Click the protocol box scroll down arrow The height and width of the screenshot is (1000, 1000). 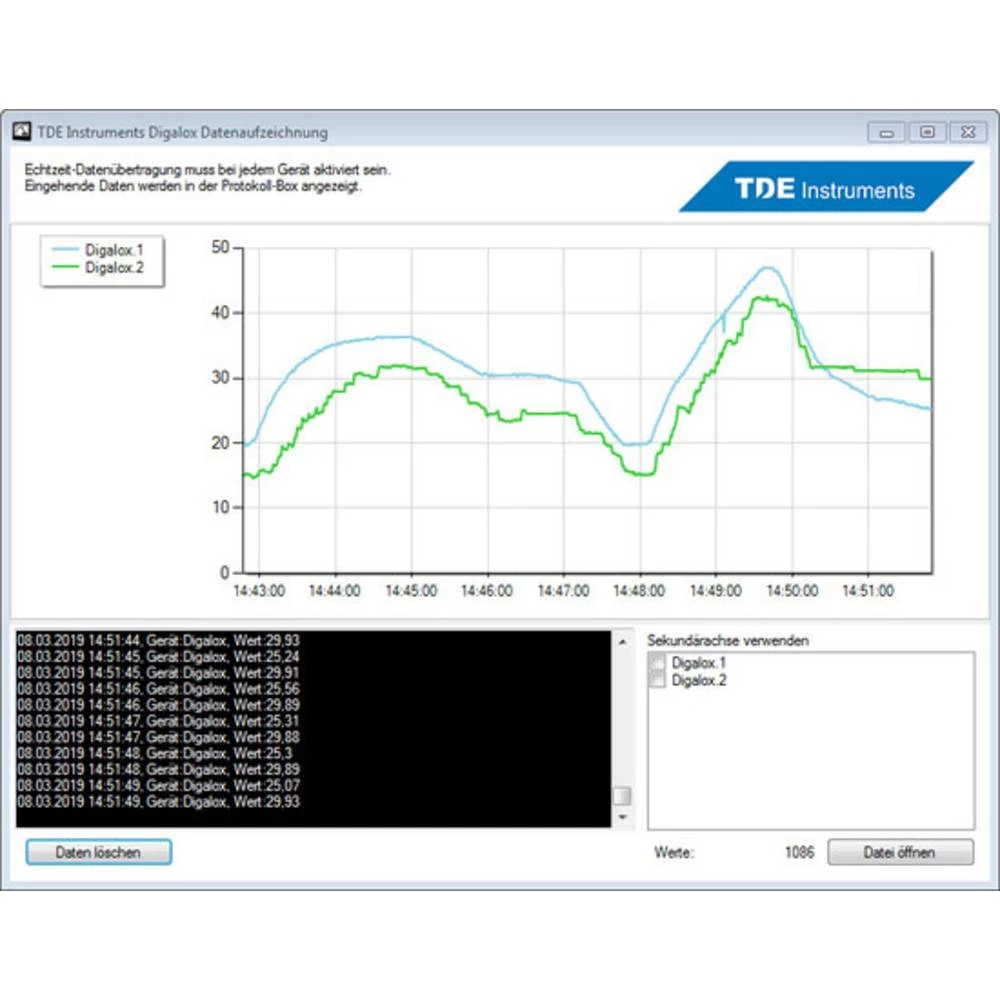pos(623,817)
